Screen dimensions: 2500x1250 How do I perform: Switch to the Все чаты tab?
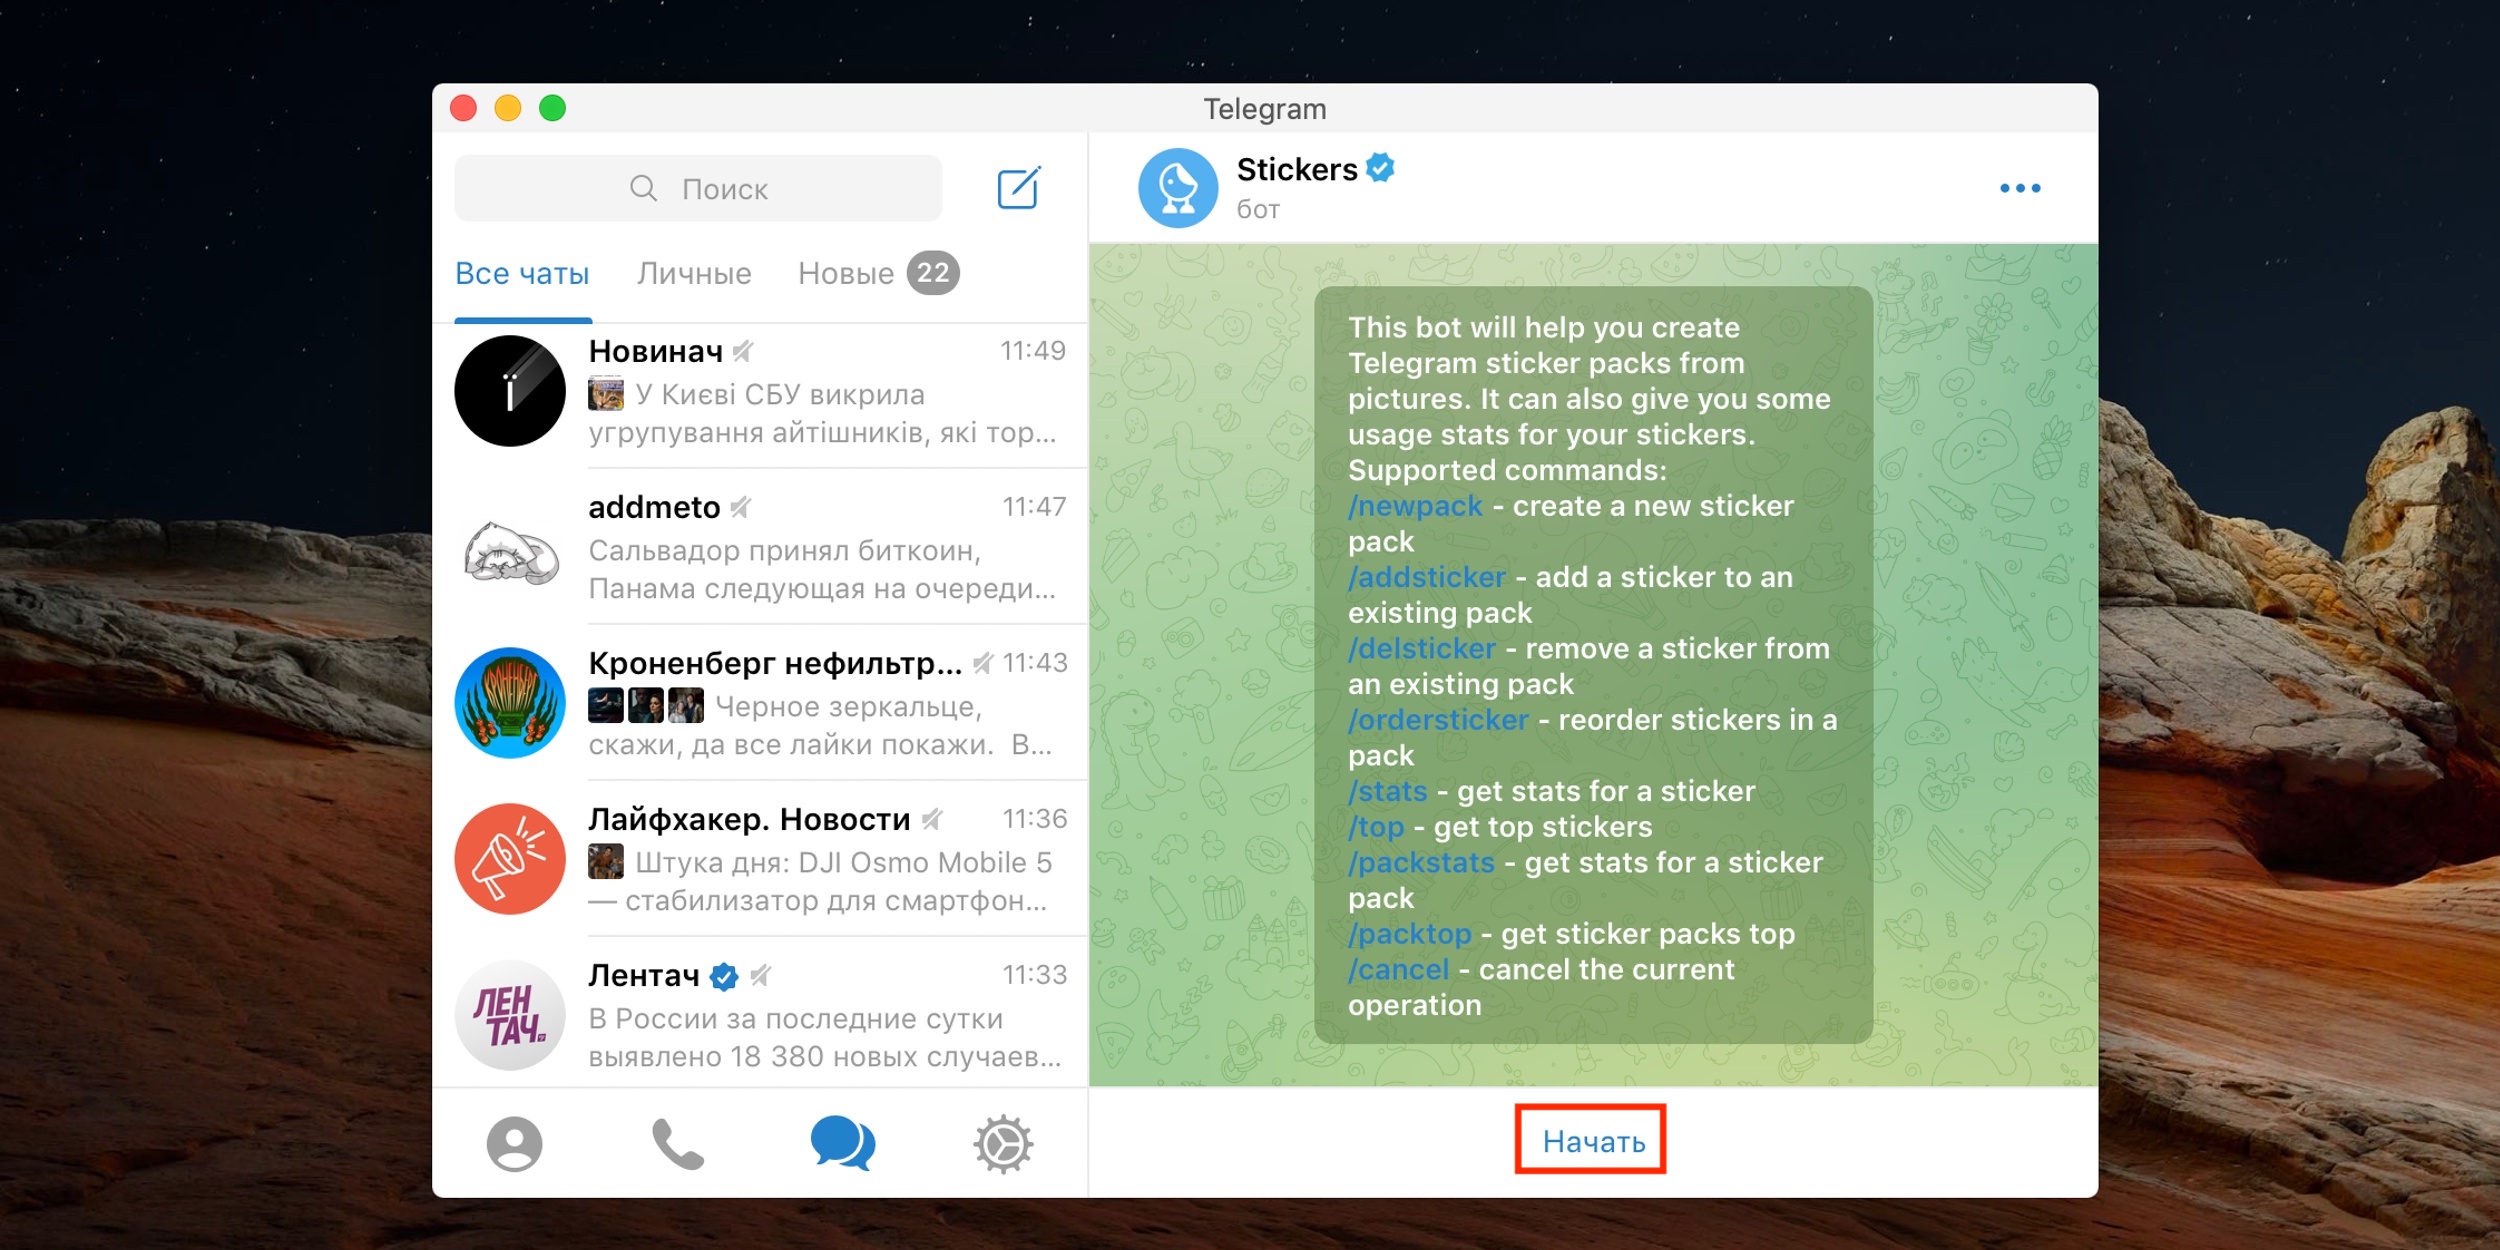[522, 273]
